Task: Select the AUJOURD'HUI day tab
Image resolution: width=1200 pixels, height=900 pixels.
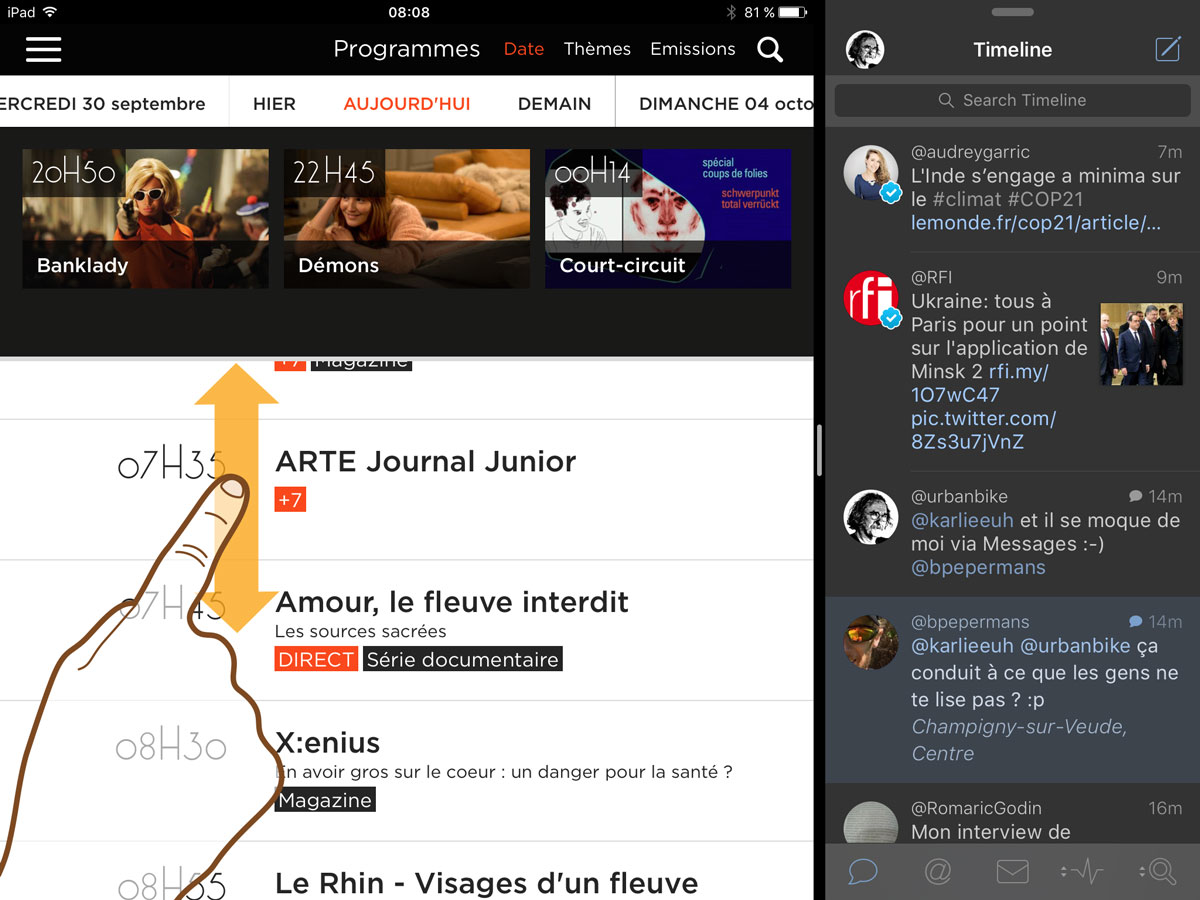Action: 407,103
